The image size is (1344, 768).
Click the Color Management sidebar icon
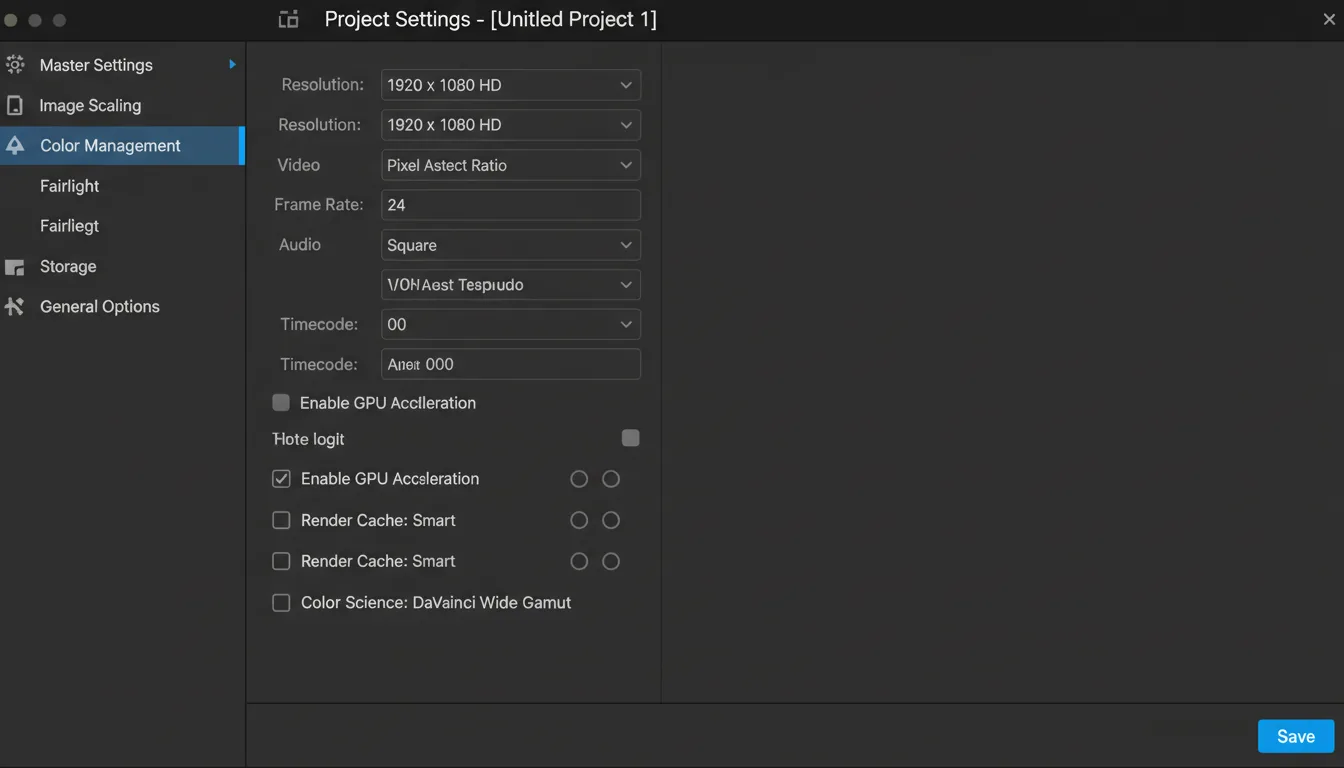click(16, 145)
